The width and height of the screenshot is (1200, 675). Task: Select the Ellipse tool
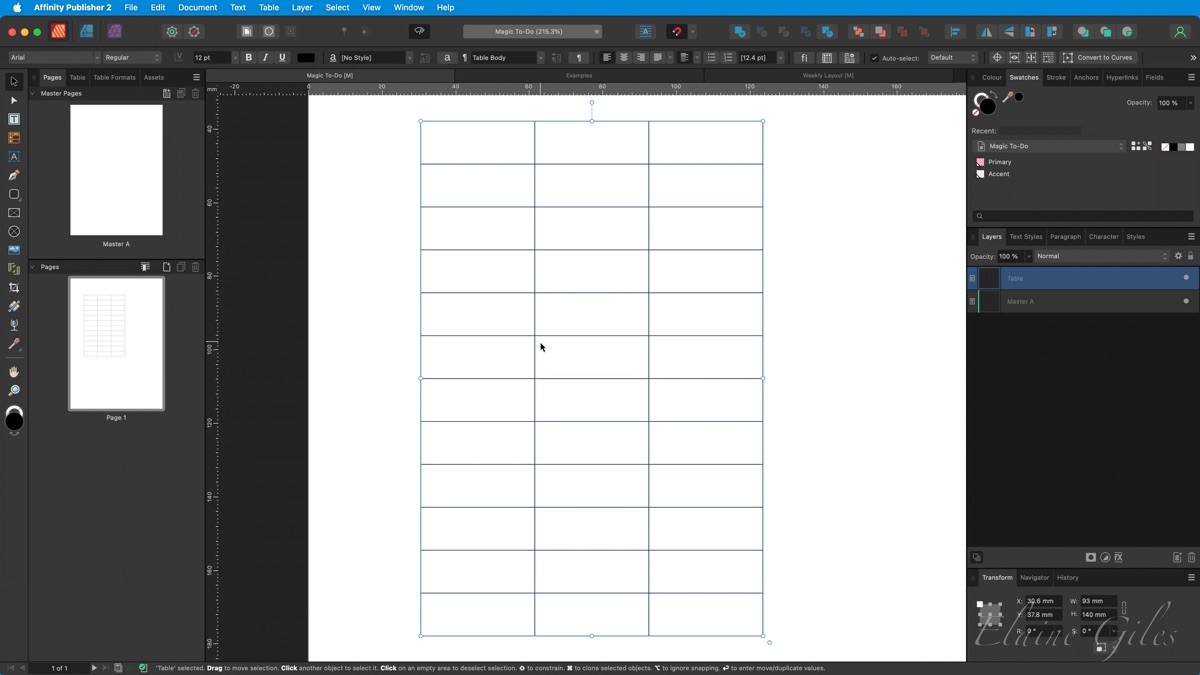pyautogui.click(x=14, y=231)
